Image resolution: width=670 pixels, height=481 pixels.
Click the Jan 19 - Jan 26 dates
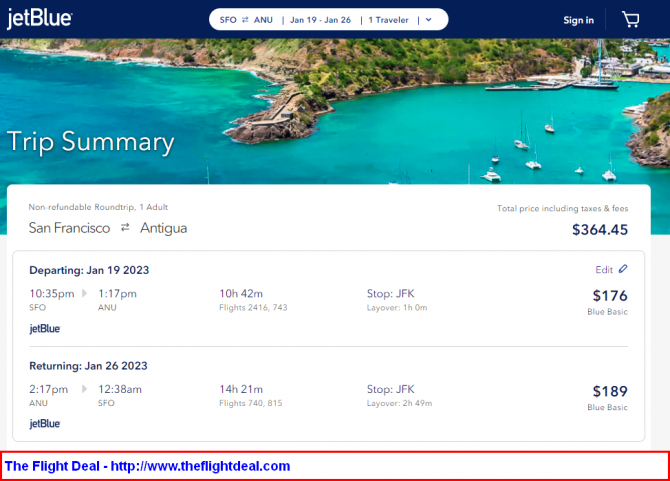tap(320, 20)
